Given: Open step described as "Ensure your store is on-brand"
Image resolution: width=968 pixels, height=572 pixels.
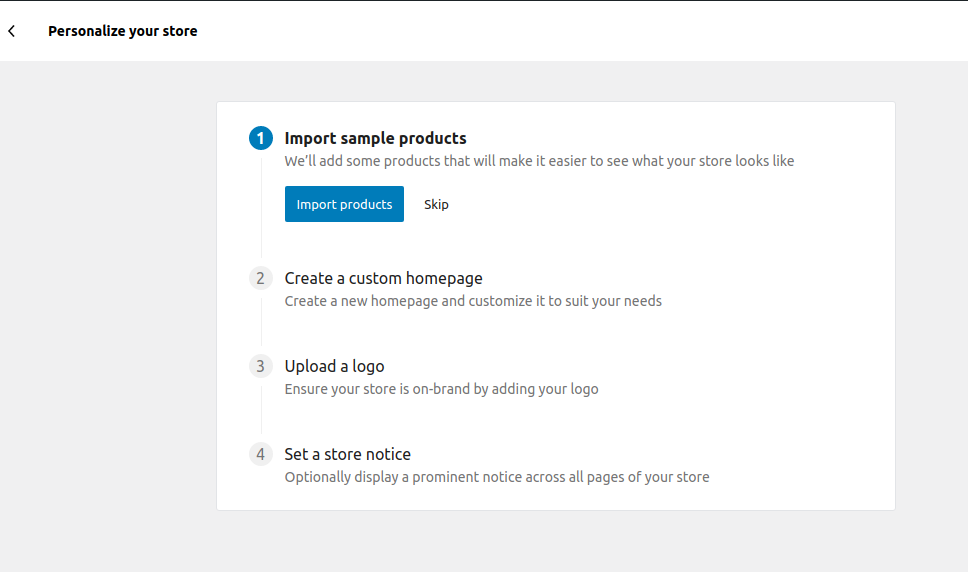Looking at the screenshot, I should click(x=441, y=389).
